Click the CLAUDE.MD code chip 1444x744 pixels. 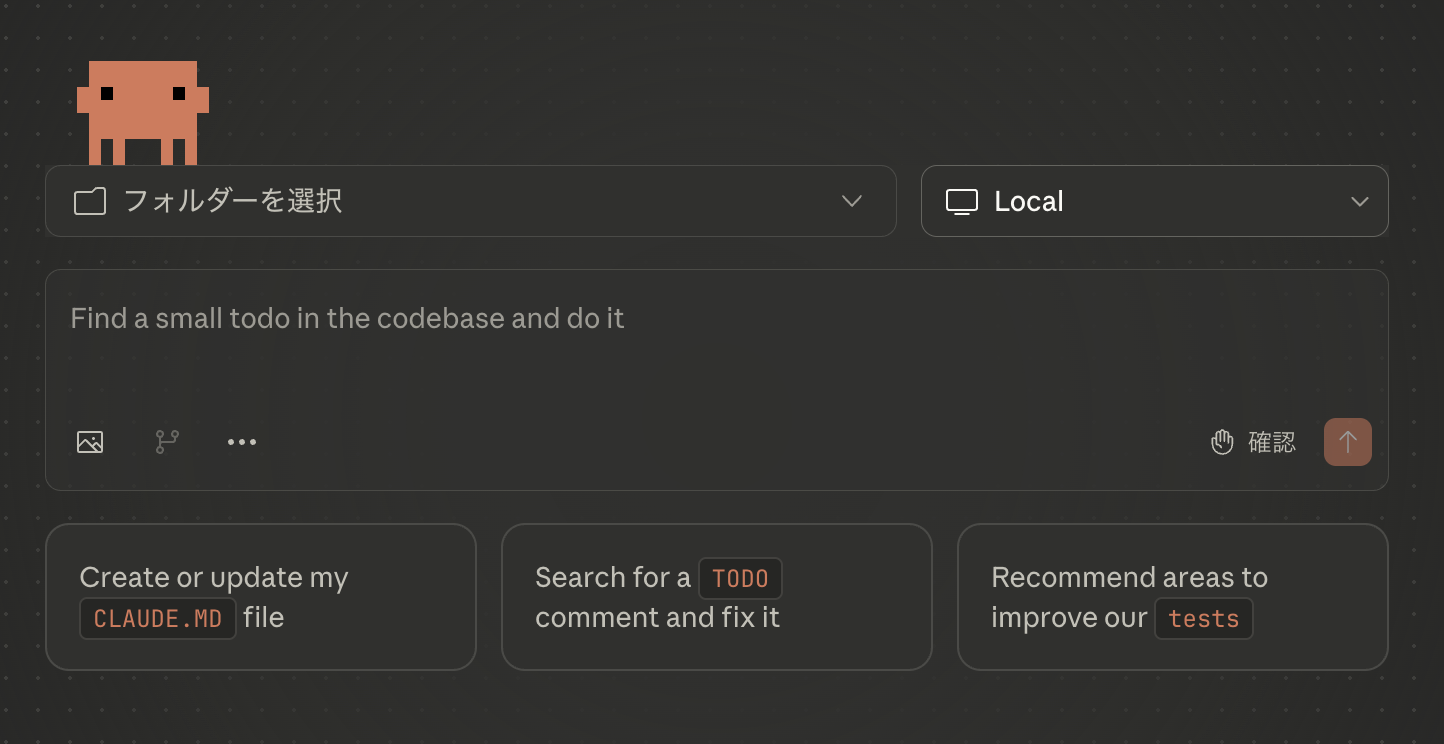(158, 619)
